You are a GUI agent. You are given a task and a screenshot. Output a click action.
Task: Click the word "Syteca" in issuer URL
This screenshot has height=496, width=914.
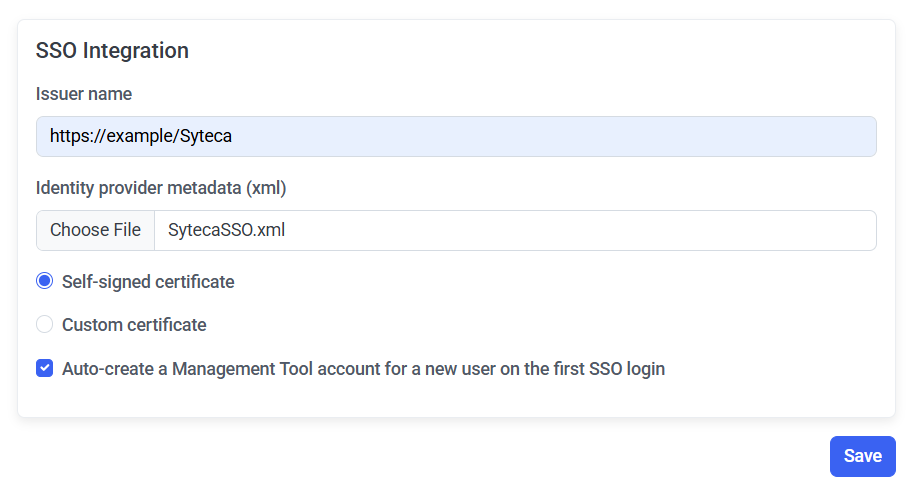(x=205, y=136)
